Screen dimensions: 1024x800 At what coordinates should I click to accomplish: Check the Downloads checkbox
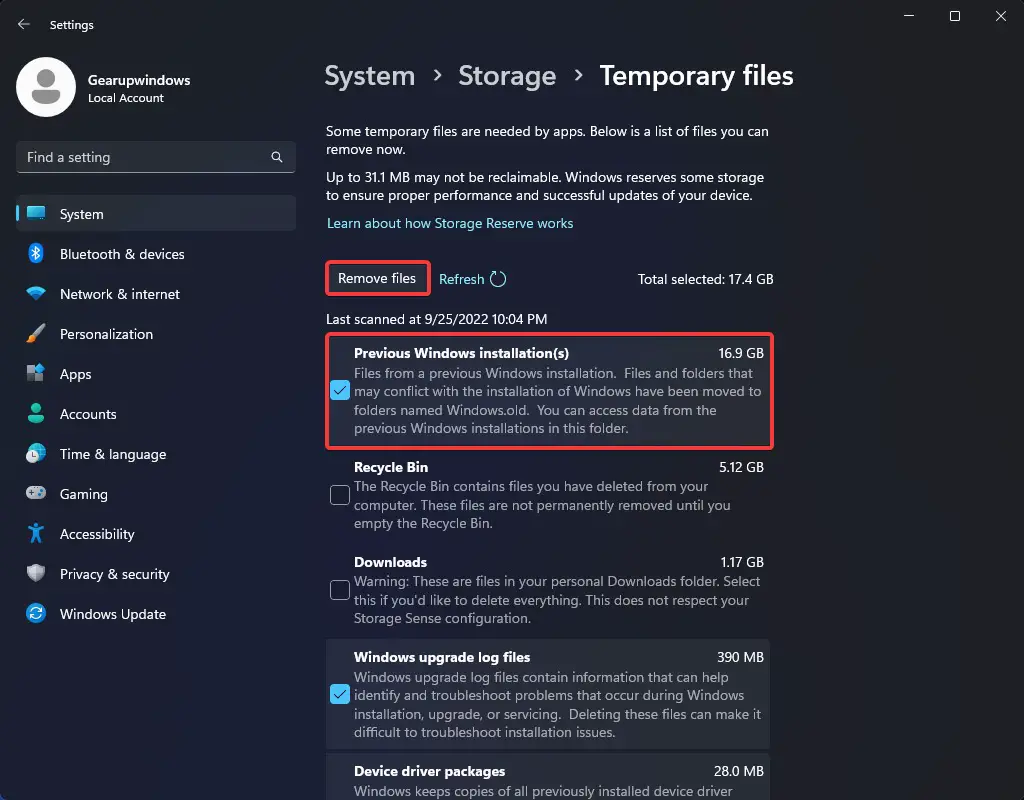tap(340, 590)
